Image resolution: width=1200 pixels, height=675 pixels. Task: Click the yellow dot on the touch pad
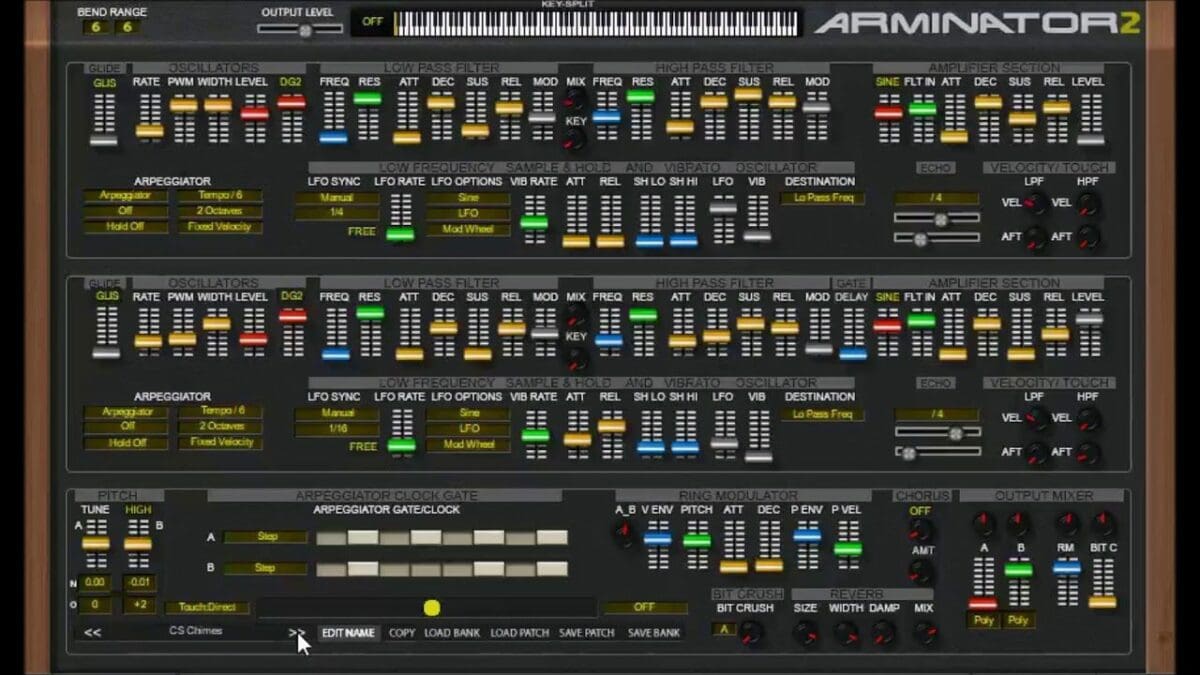tap(431, 607)
